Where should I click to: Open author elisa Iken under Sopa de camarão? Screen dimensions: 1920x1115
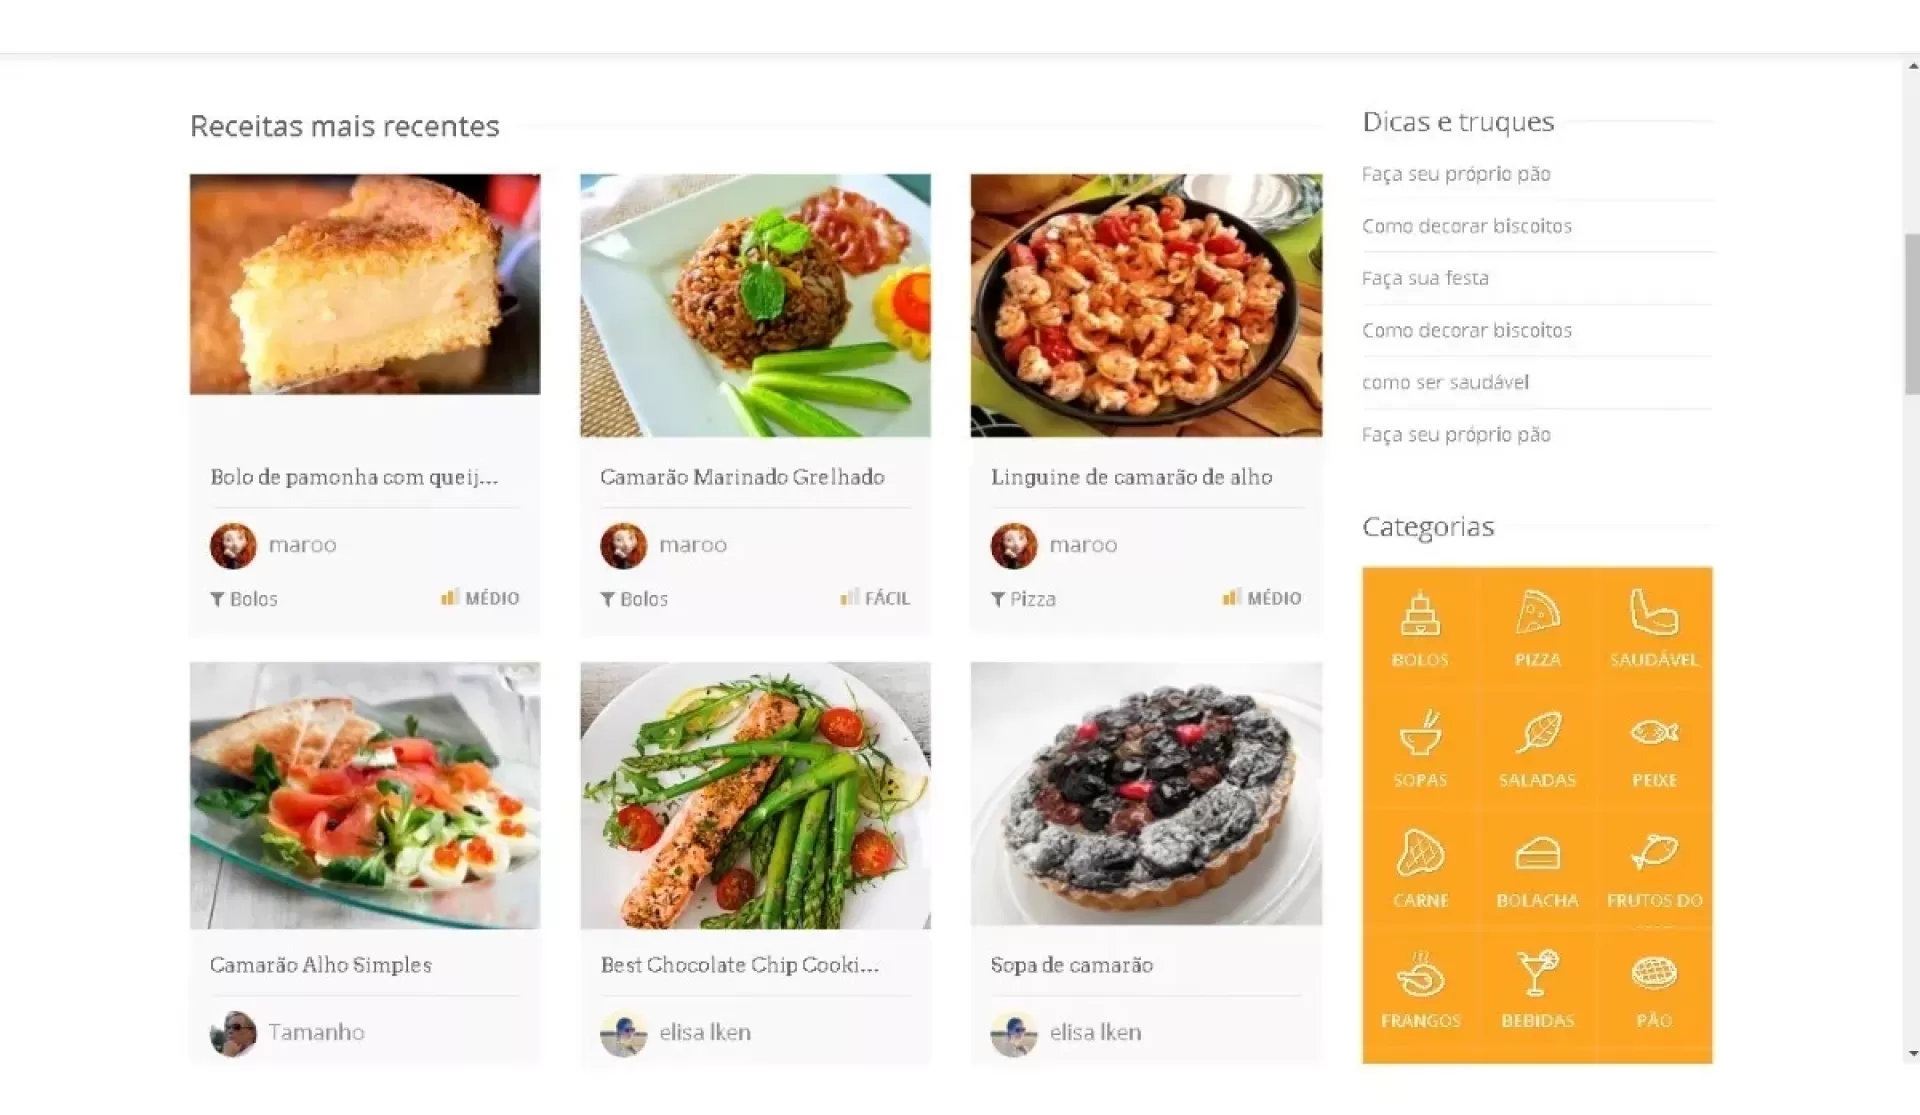pyautogui.click(x=1095, y=1032)
